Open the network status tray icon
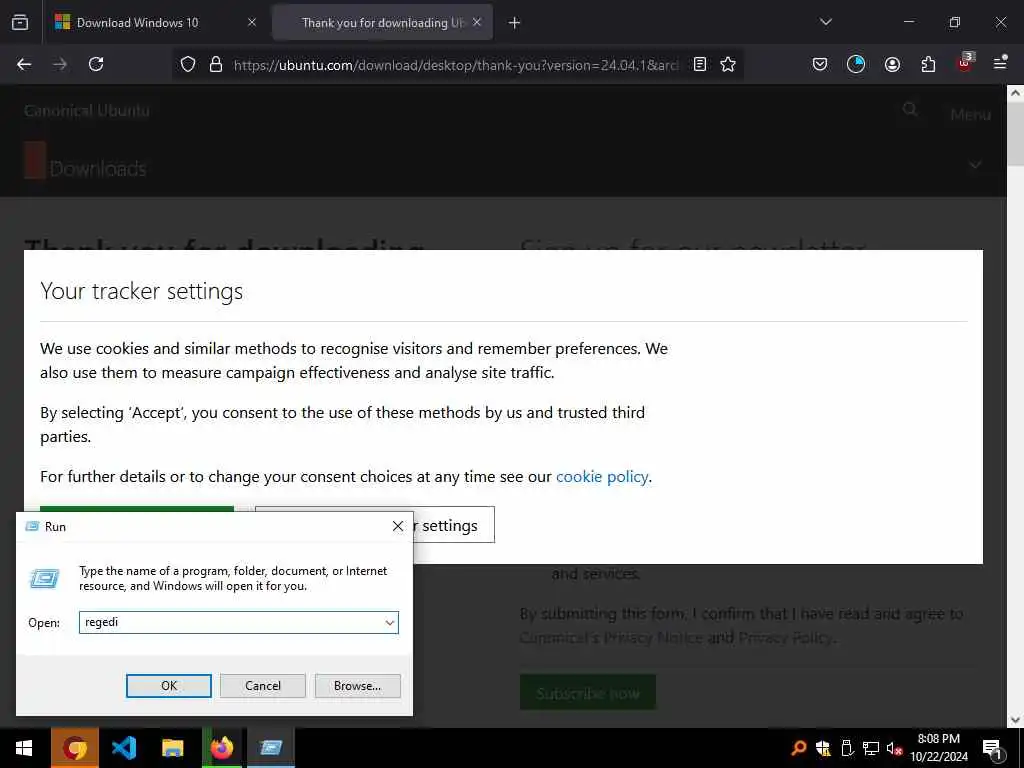This screenshot has height=768, width=1024. tap(871, 748)
